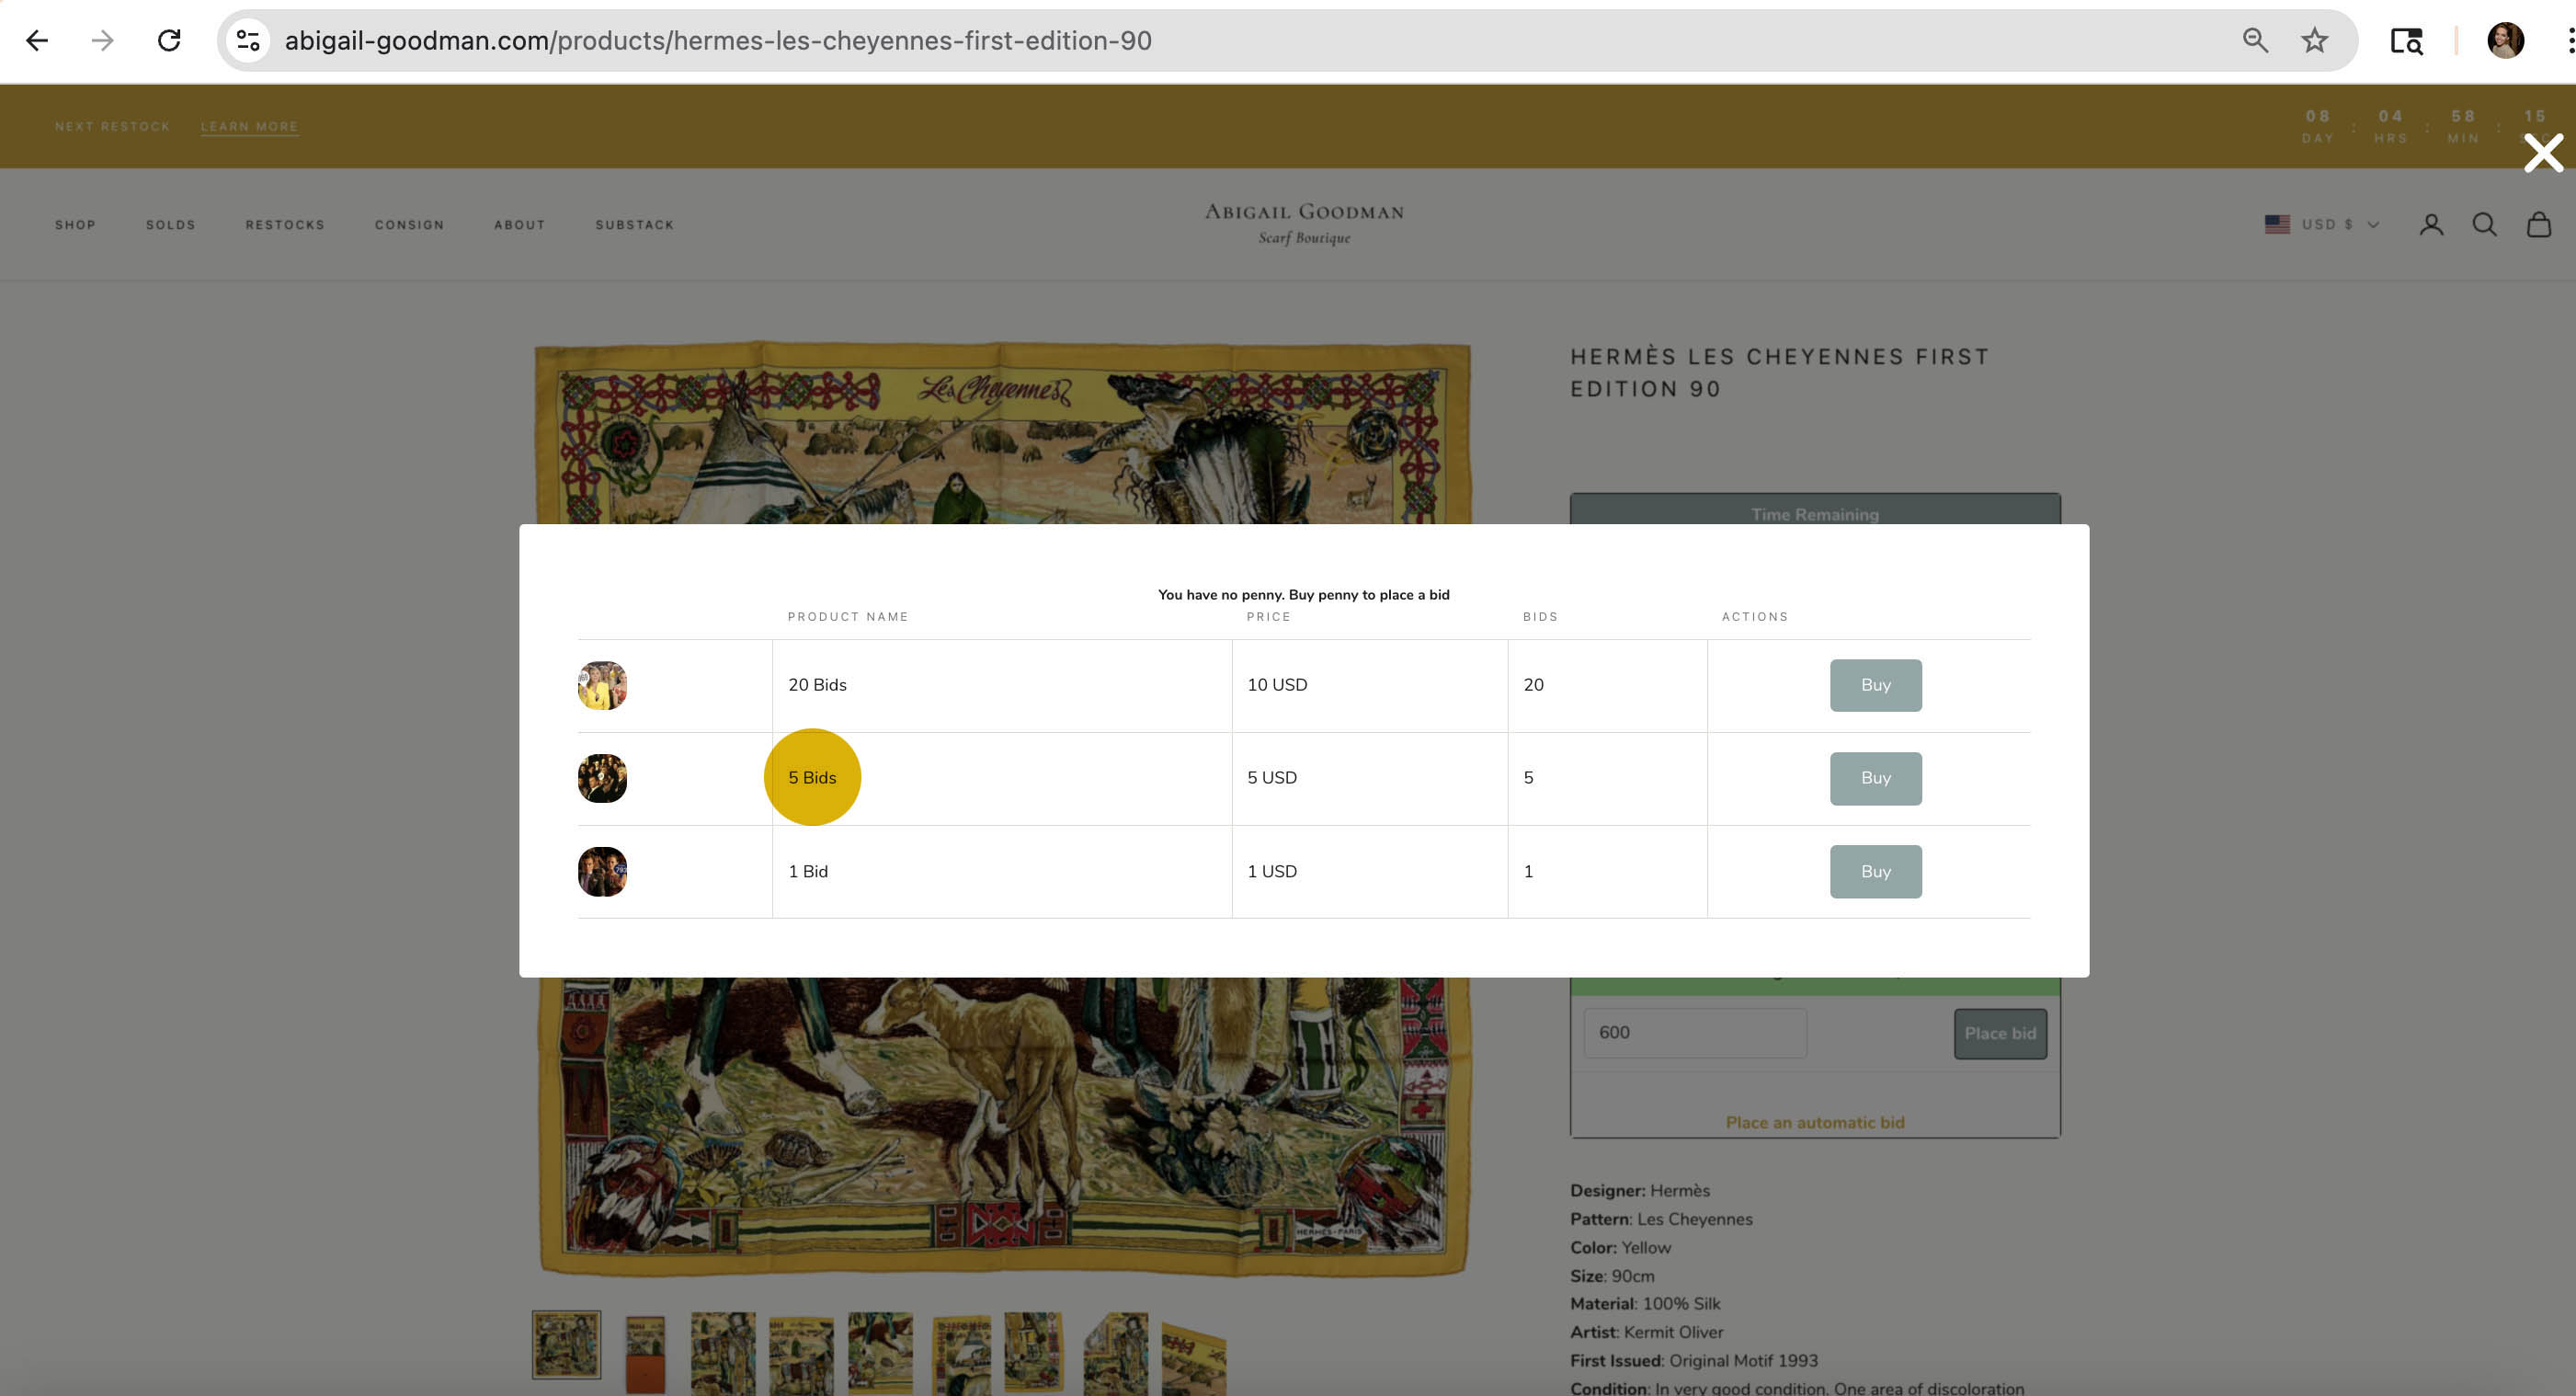Click the zoom magnifier in address bar

[2254, 40]
